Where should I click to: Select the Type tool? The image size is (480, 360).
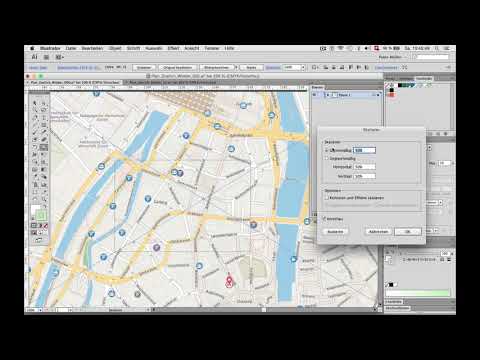[x=44, y=117]
